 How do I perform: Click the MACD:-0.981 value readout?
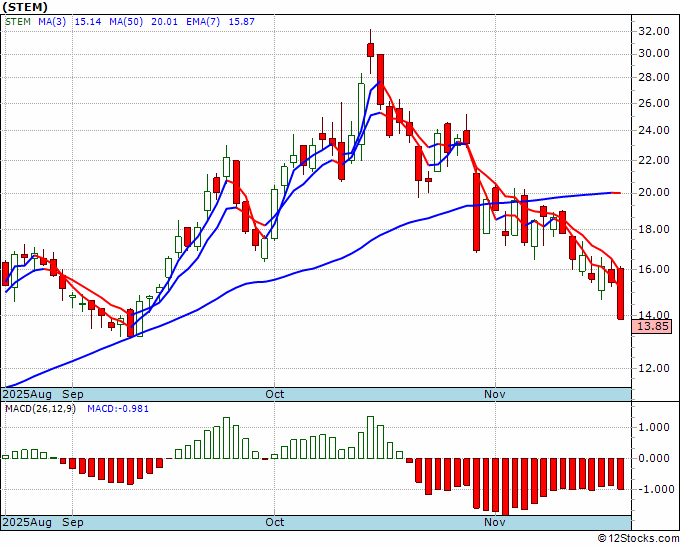(118, 409)
